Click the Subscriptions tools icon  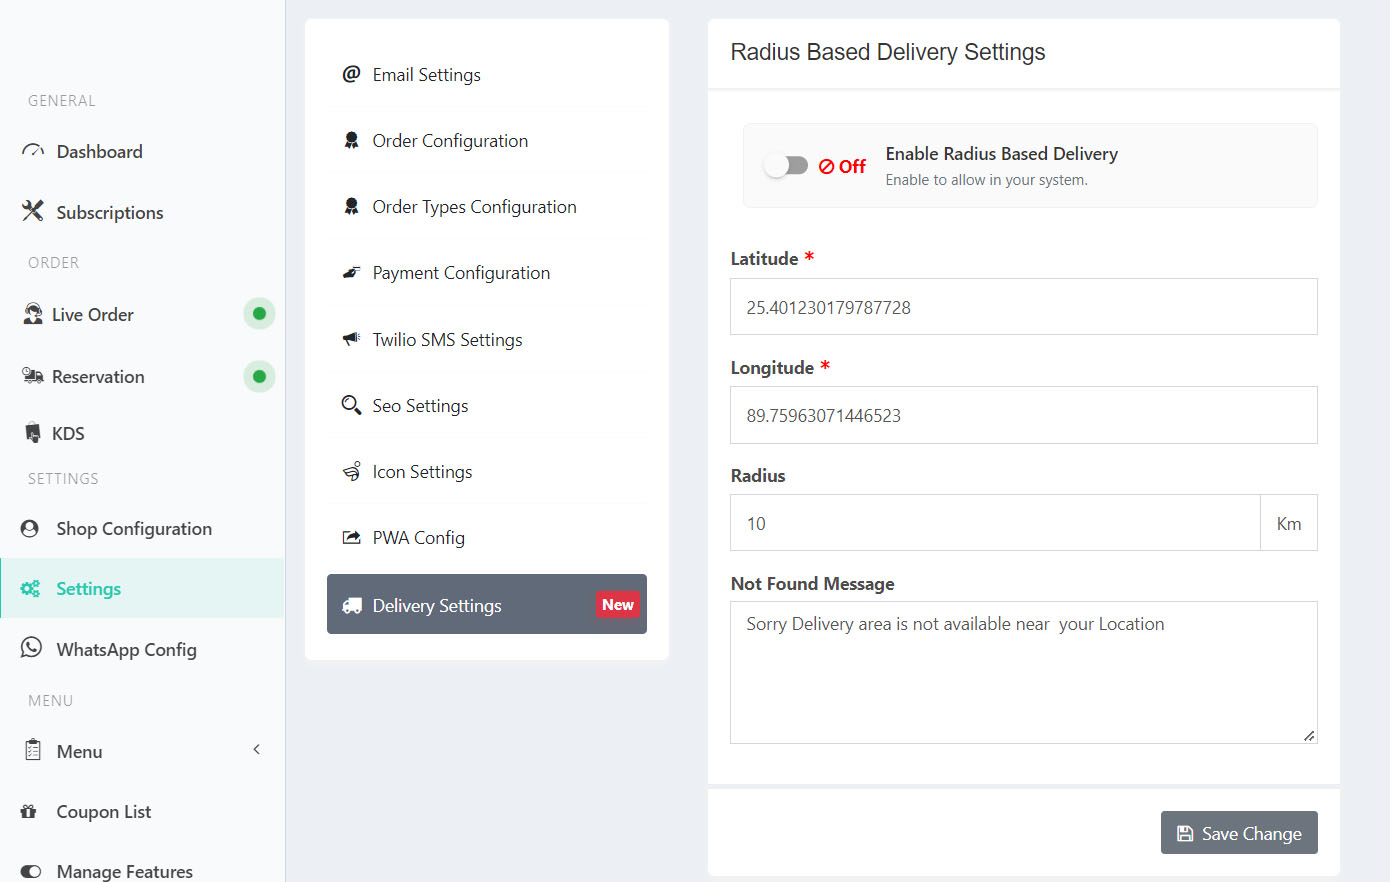33,211
